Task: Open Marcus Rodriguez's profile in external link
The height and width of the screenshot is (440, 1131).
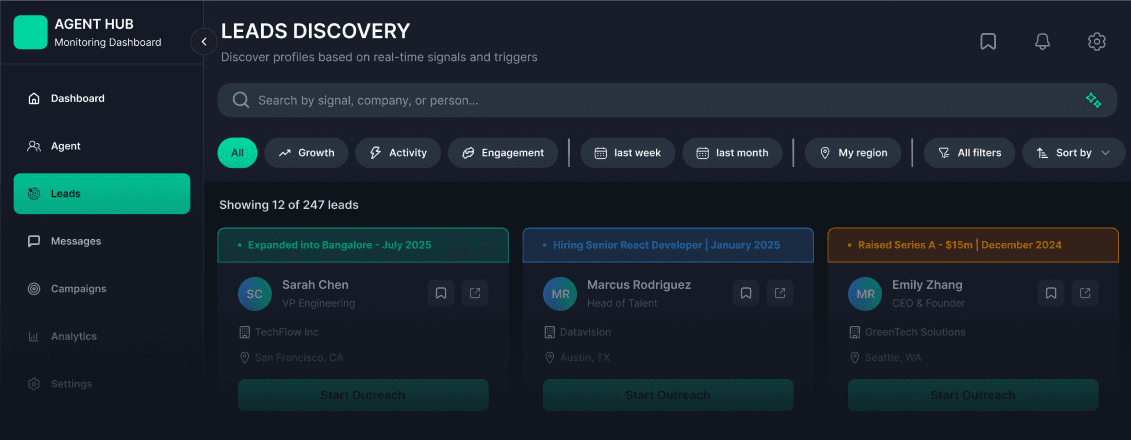Action: 780,293
